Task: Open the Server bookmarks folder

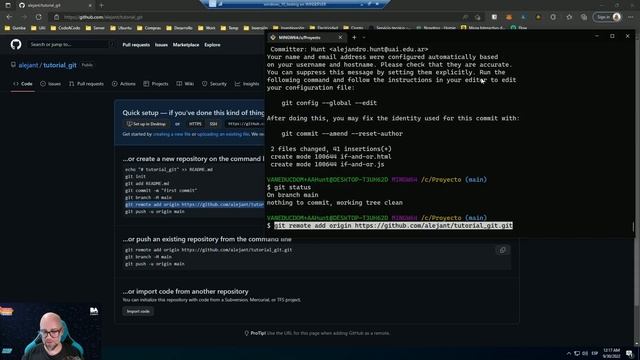Action: [x=96, y=28]
